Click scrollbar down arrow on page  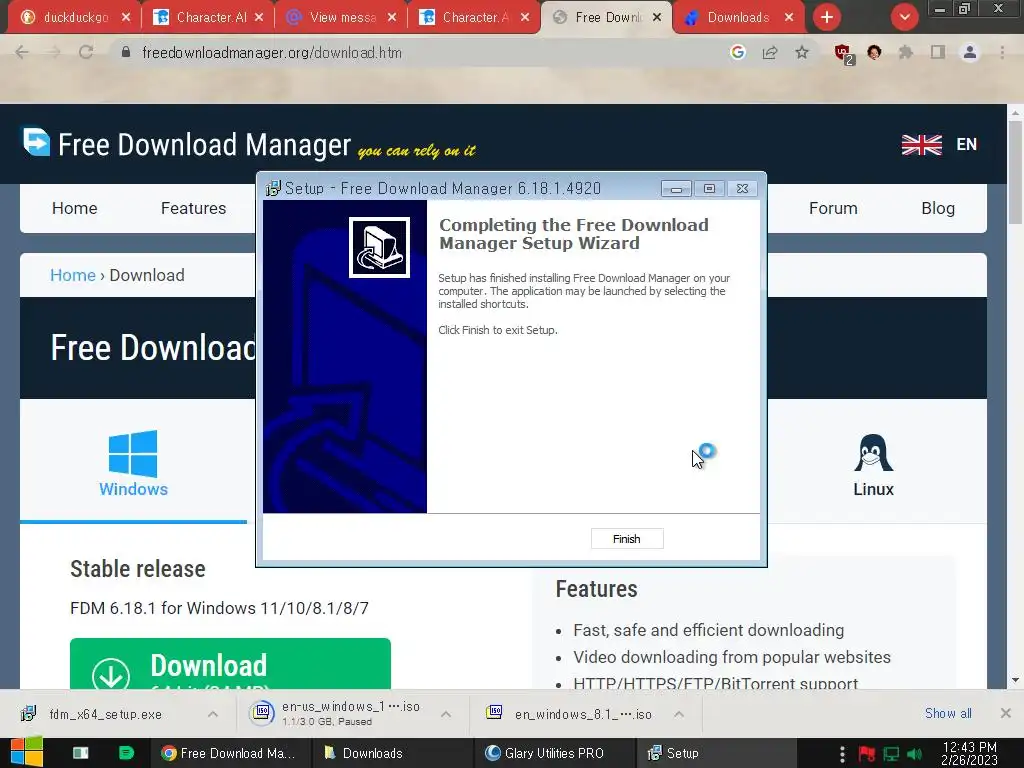click(x=1016, y=680)
